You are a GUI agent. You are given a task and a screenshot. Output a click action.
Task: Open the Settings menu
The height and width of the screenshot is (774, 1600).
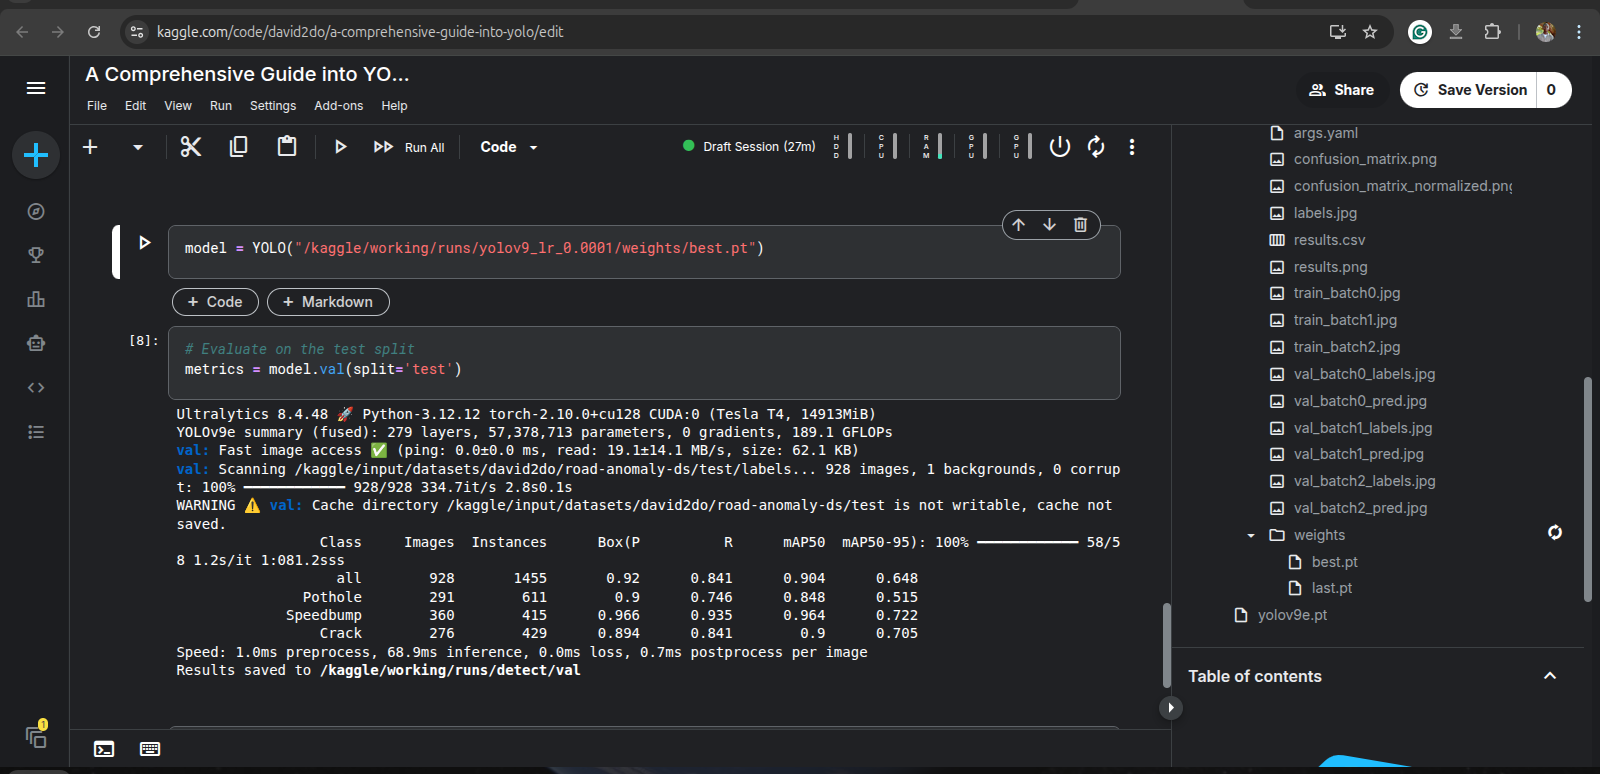tap(273, 106)
